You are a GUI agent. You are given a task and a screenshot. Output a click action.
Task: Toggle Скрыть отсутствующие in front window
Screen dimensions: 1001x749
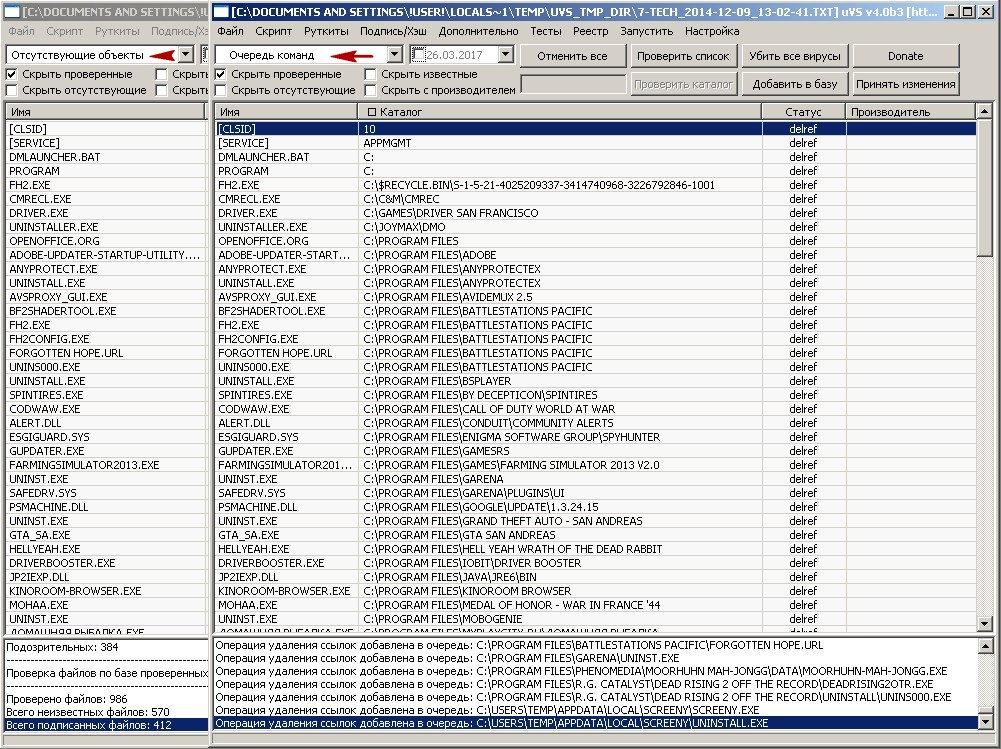tap(220, 90)
